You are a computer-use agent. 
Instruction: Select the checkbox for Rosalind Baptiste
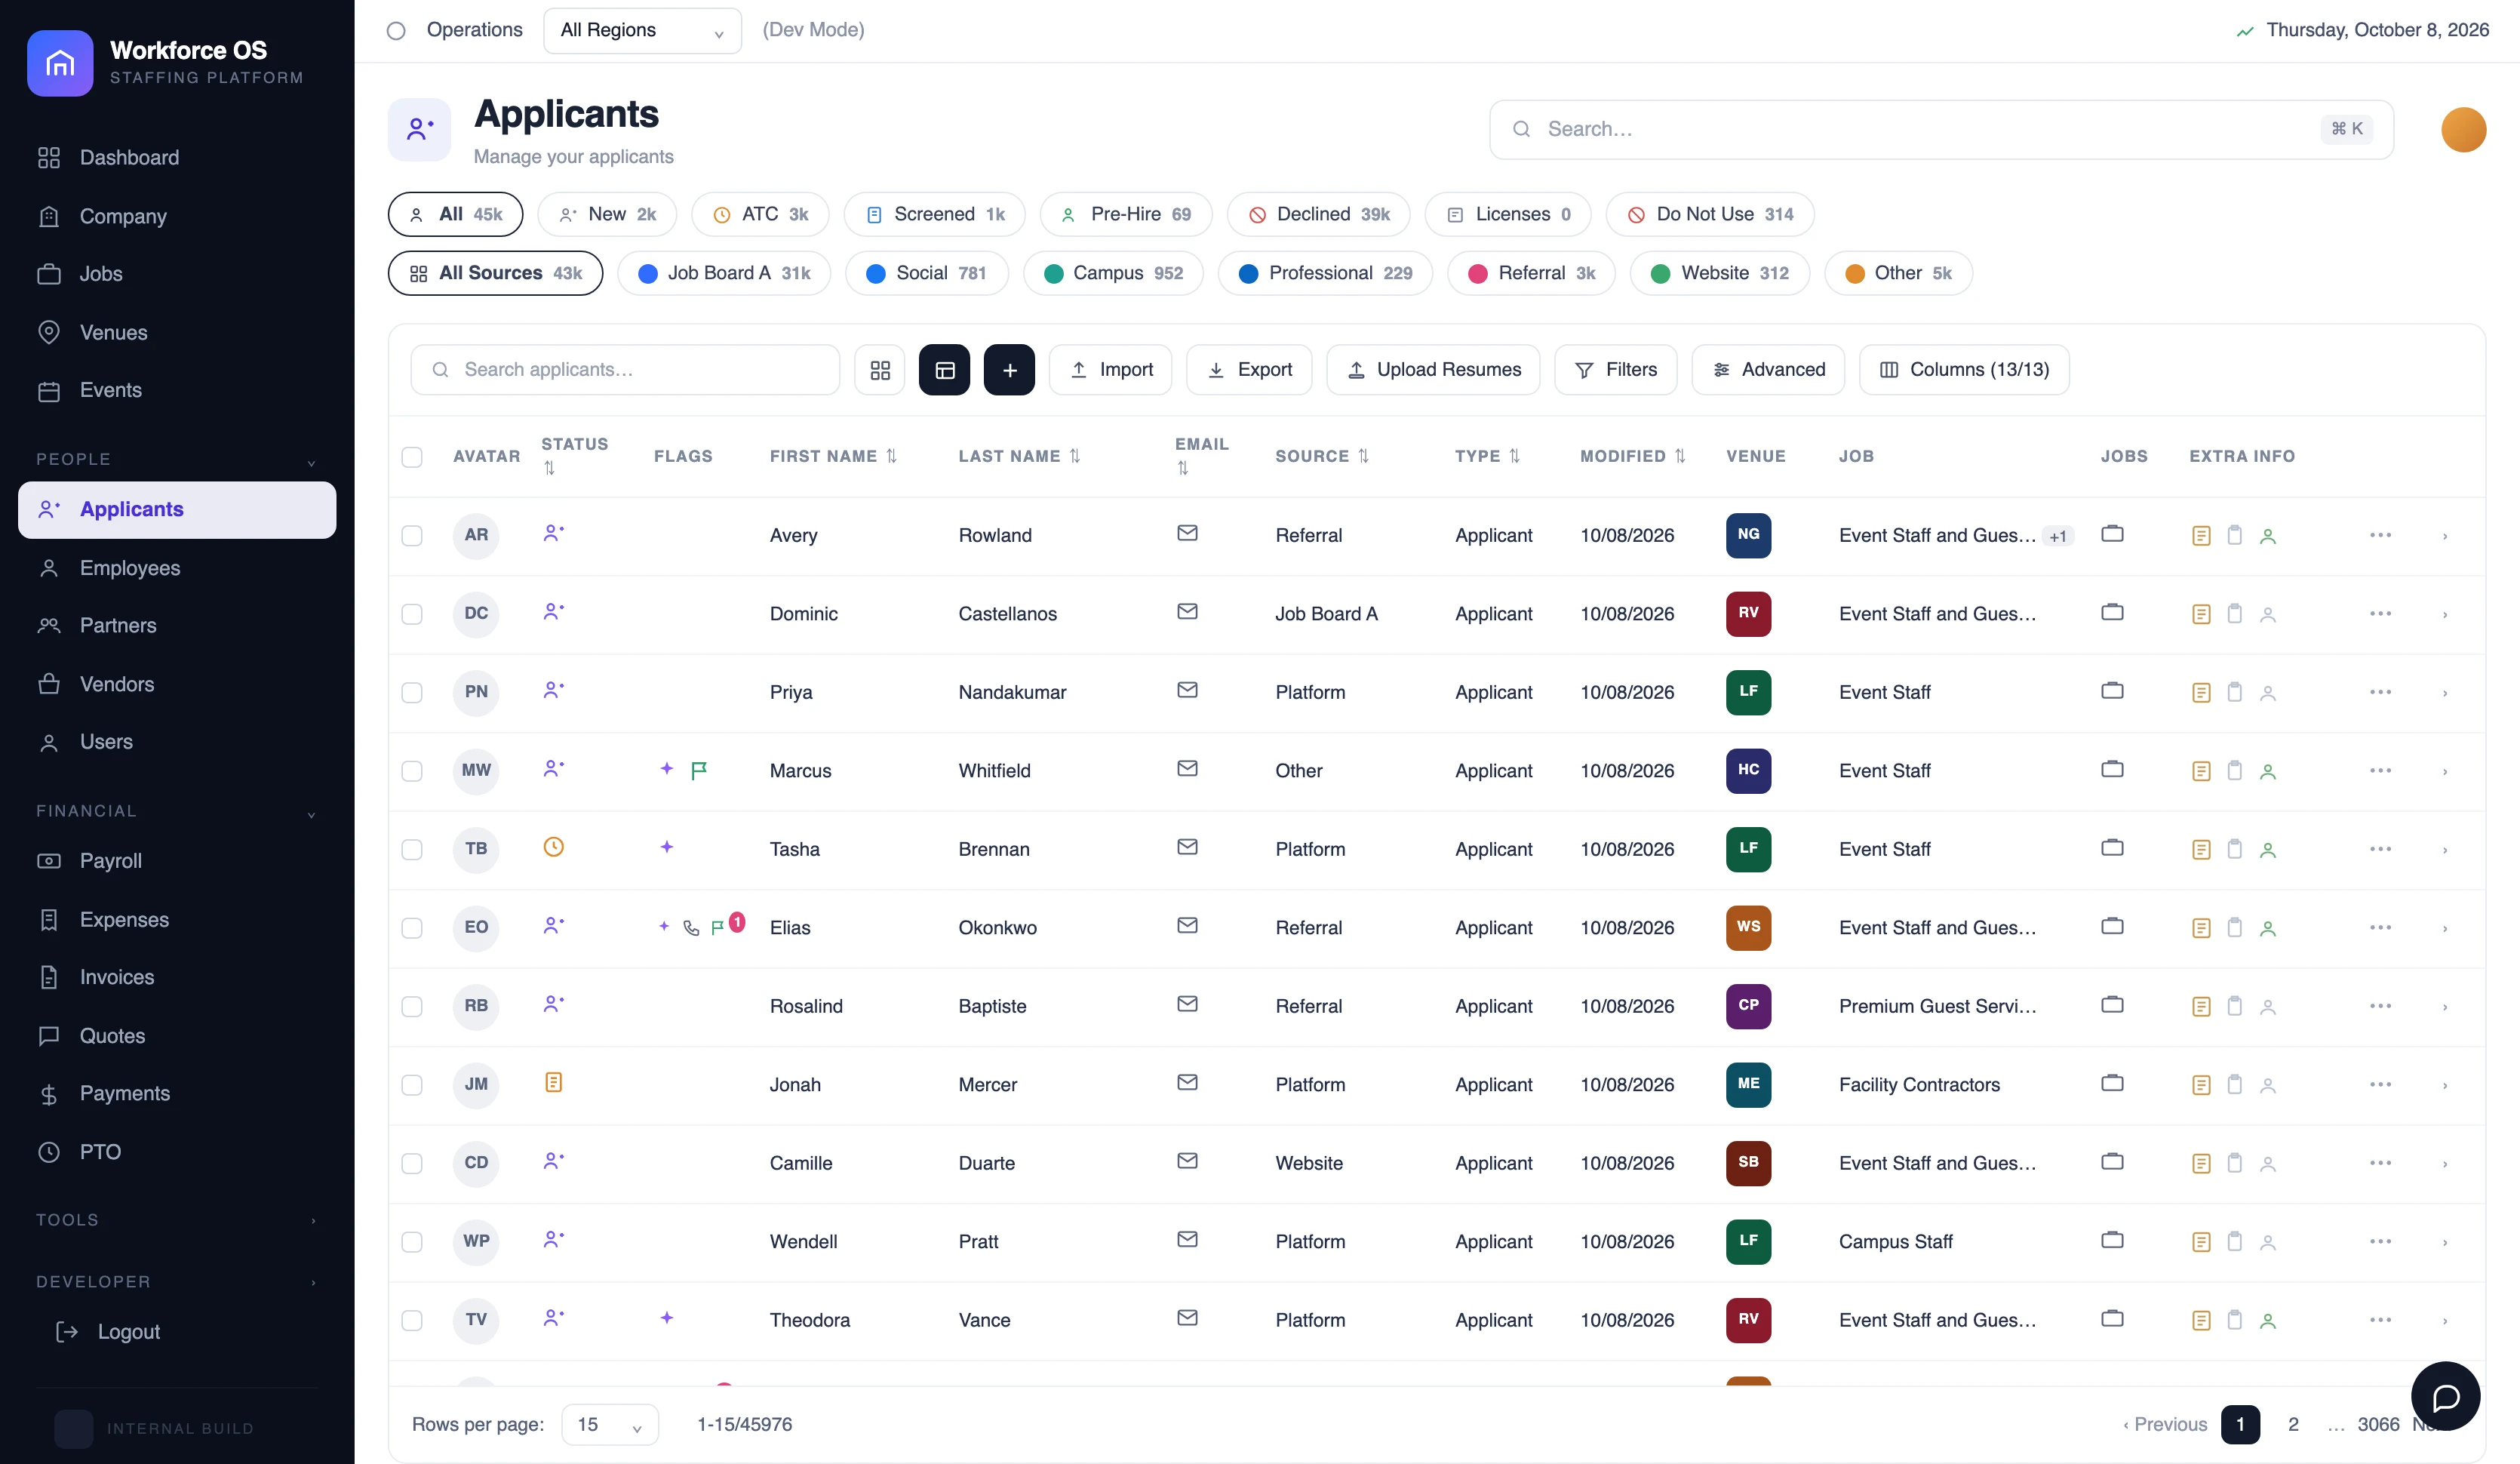pos(412,1006)
